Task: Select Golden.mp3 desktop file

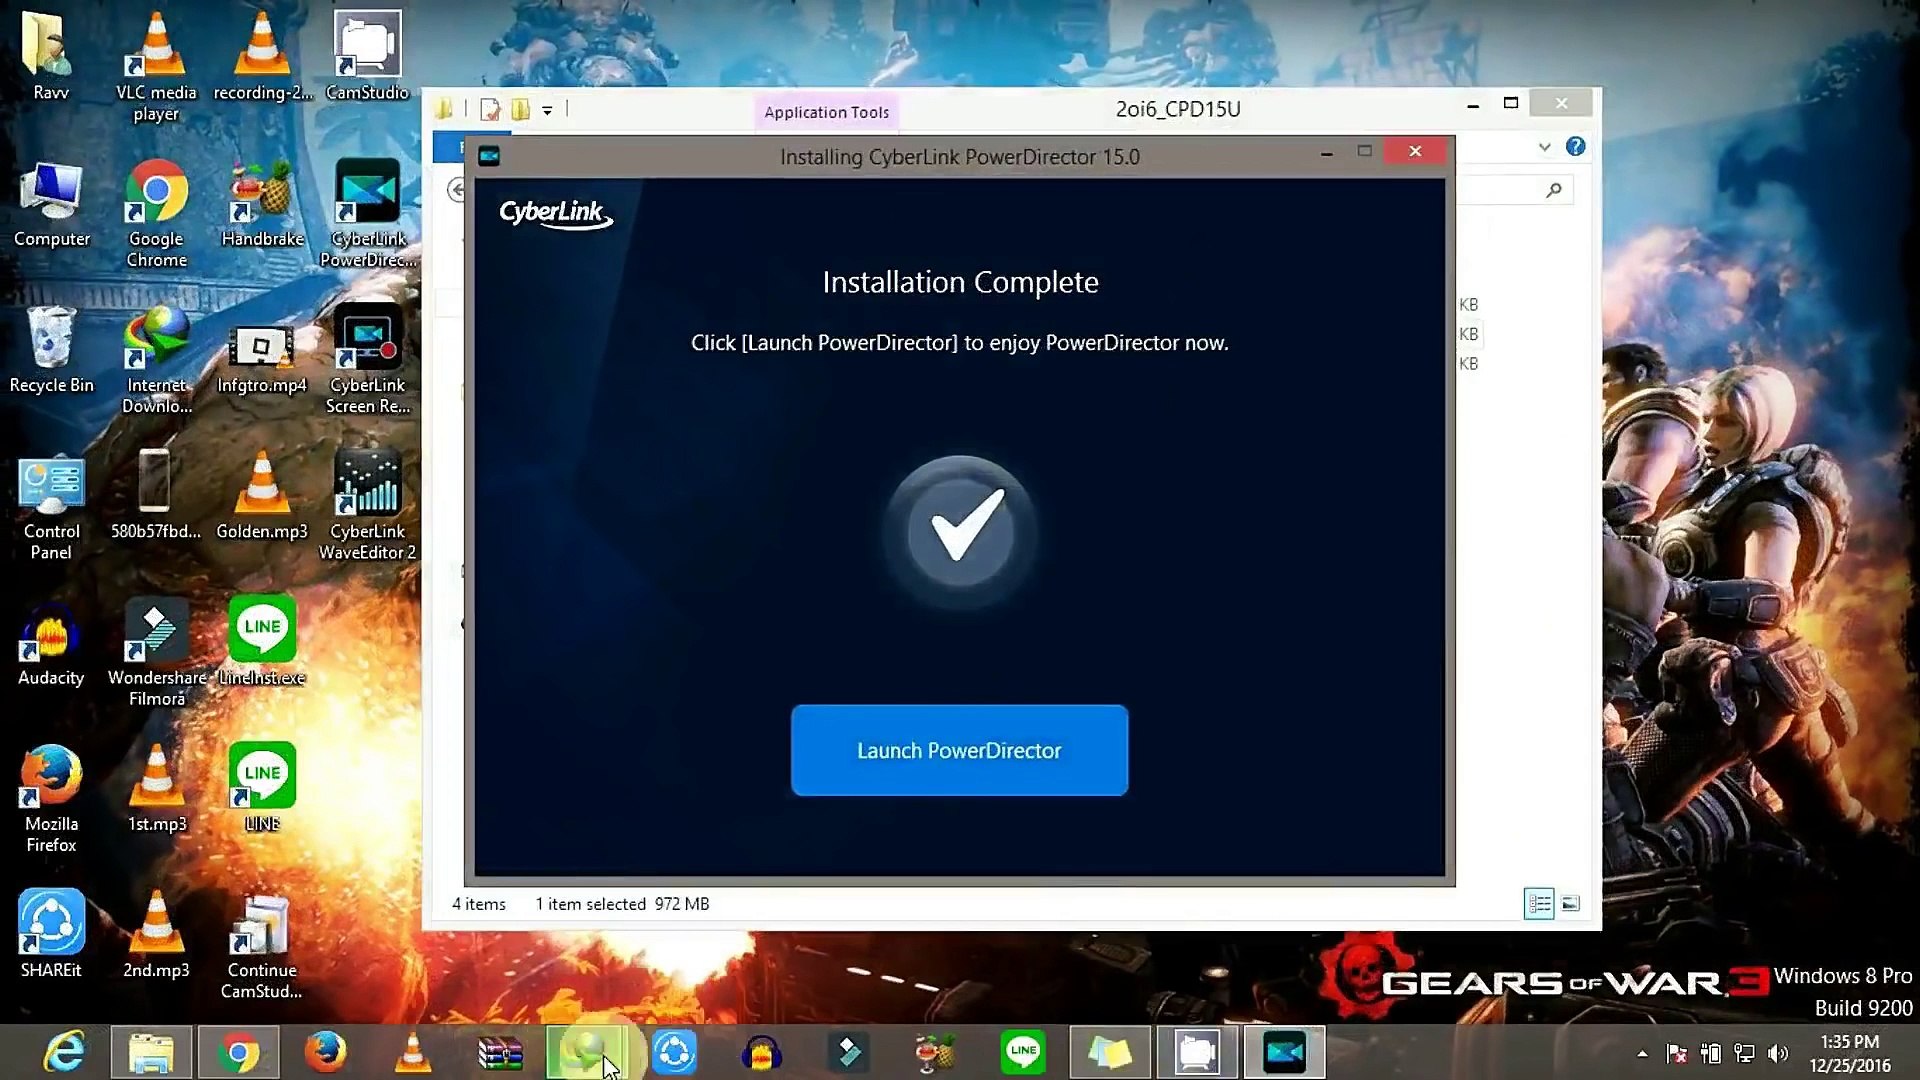Action: click(x=262, y=496)
